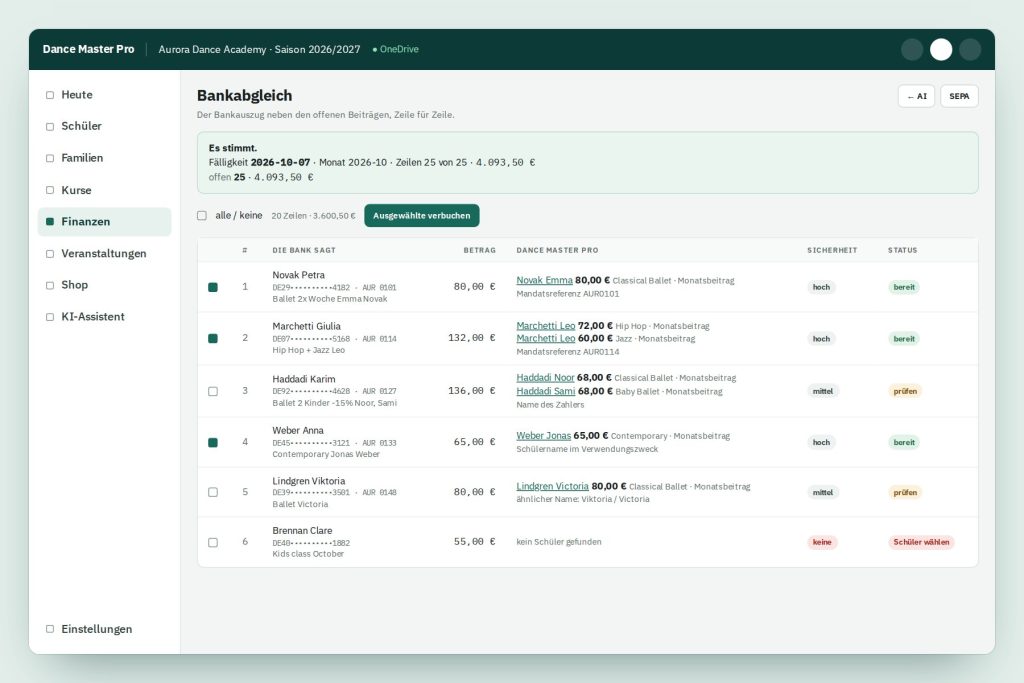Click the 136,00 € amount cell
Screen dimensions: 1024x683
[x=472, y=390]
